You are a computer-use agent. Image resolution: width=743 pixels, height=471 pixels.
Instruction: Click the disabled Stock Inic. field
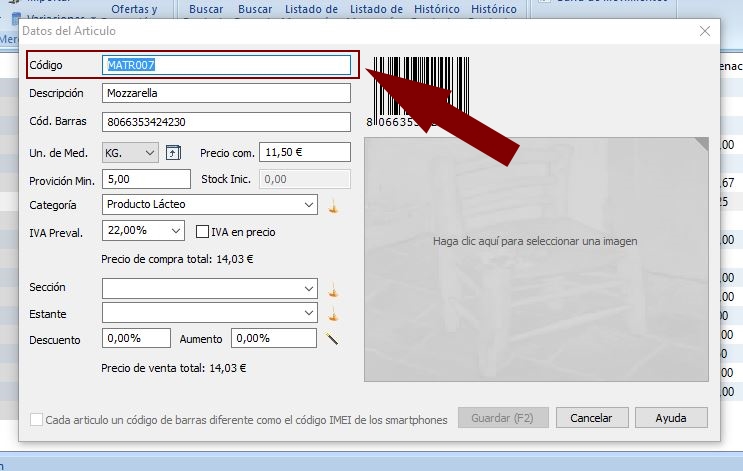point(305,179)
